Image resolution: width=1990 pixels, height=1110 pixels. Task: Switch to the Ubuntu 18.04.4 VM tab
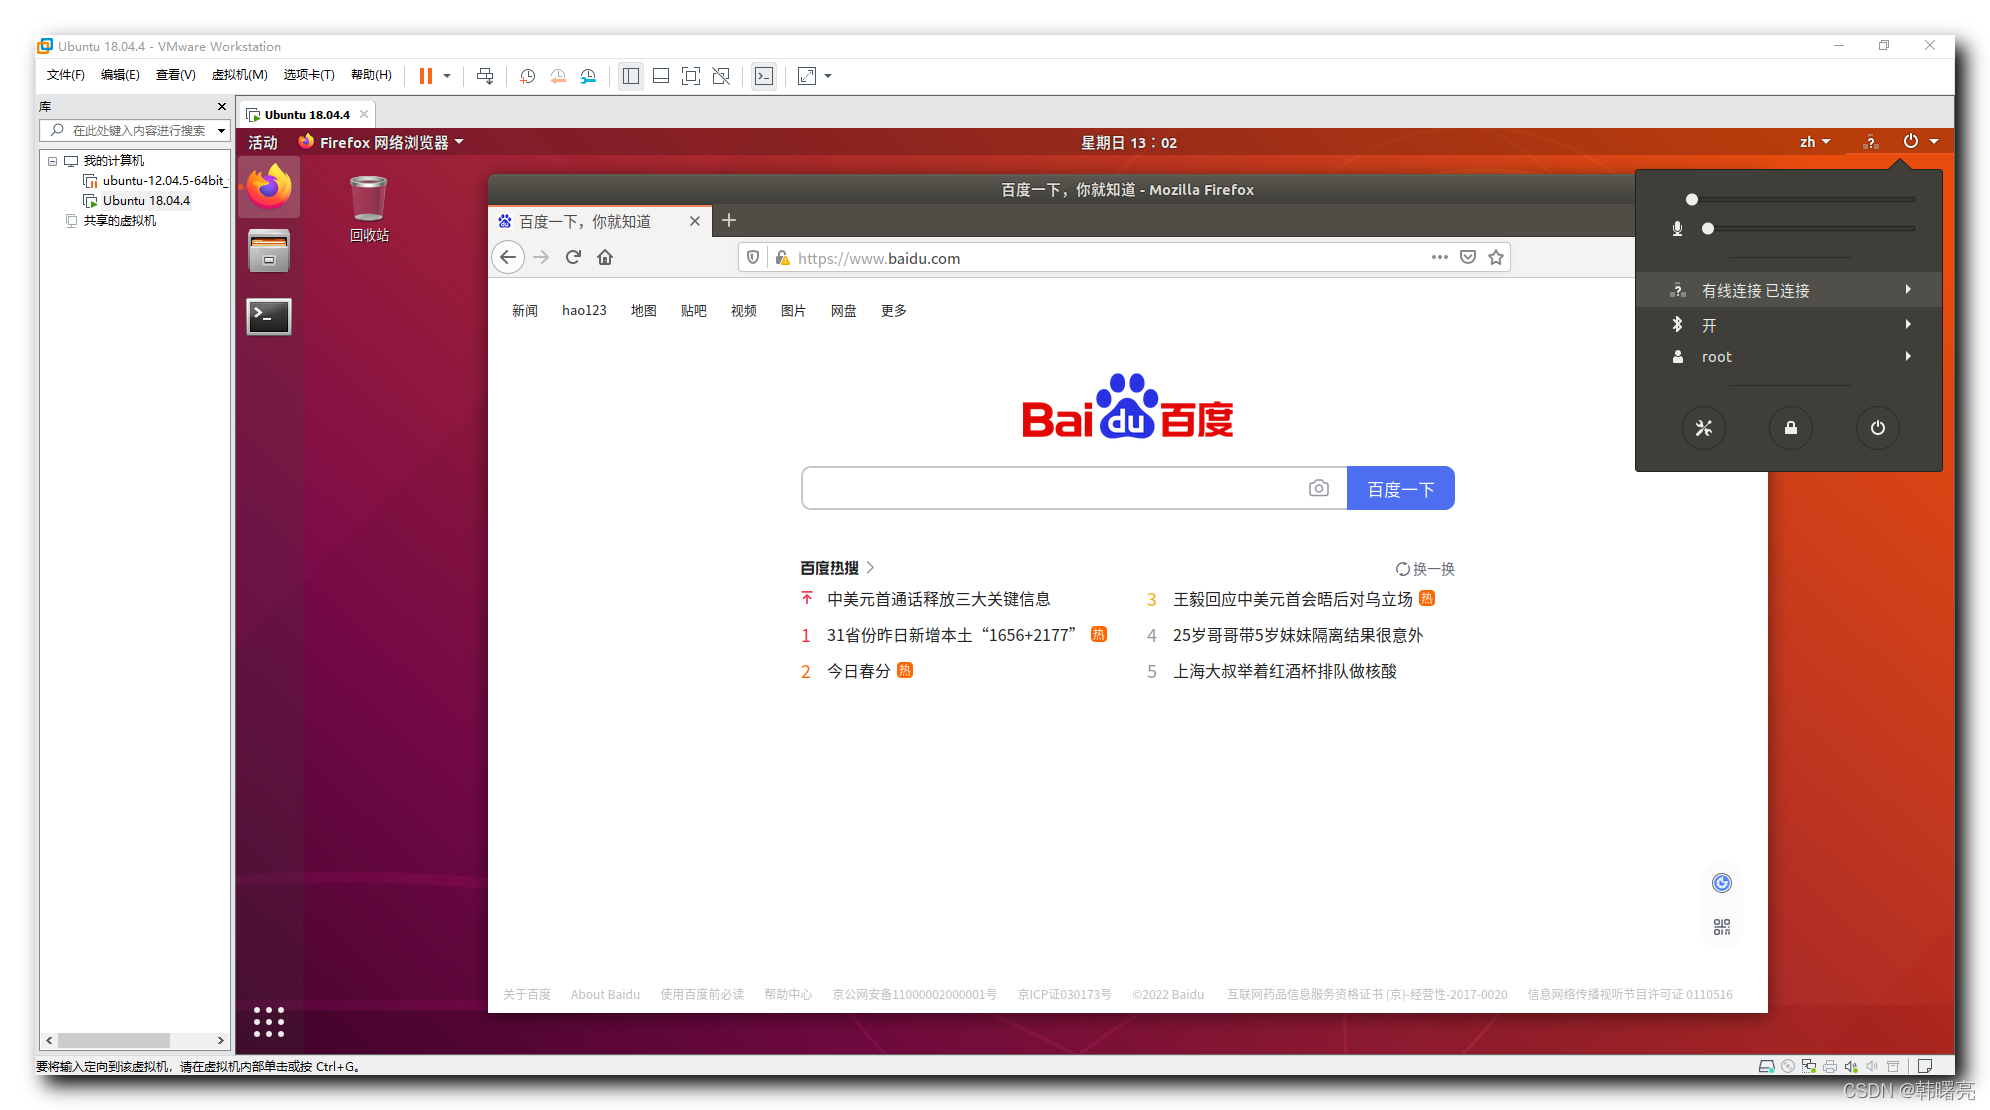click(306, 115)
